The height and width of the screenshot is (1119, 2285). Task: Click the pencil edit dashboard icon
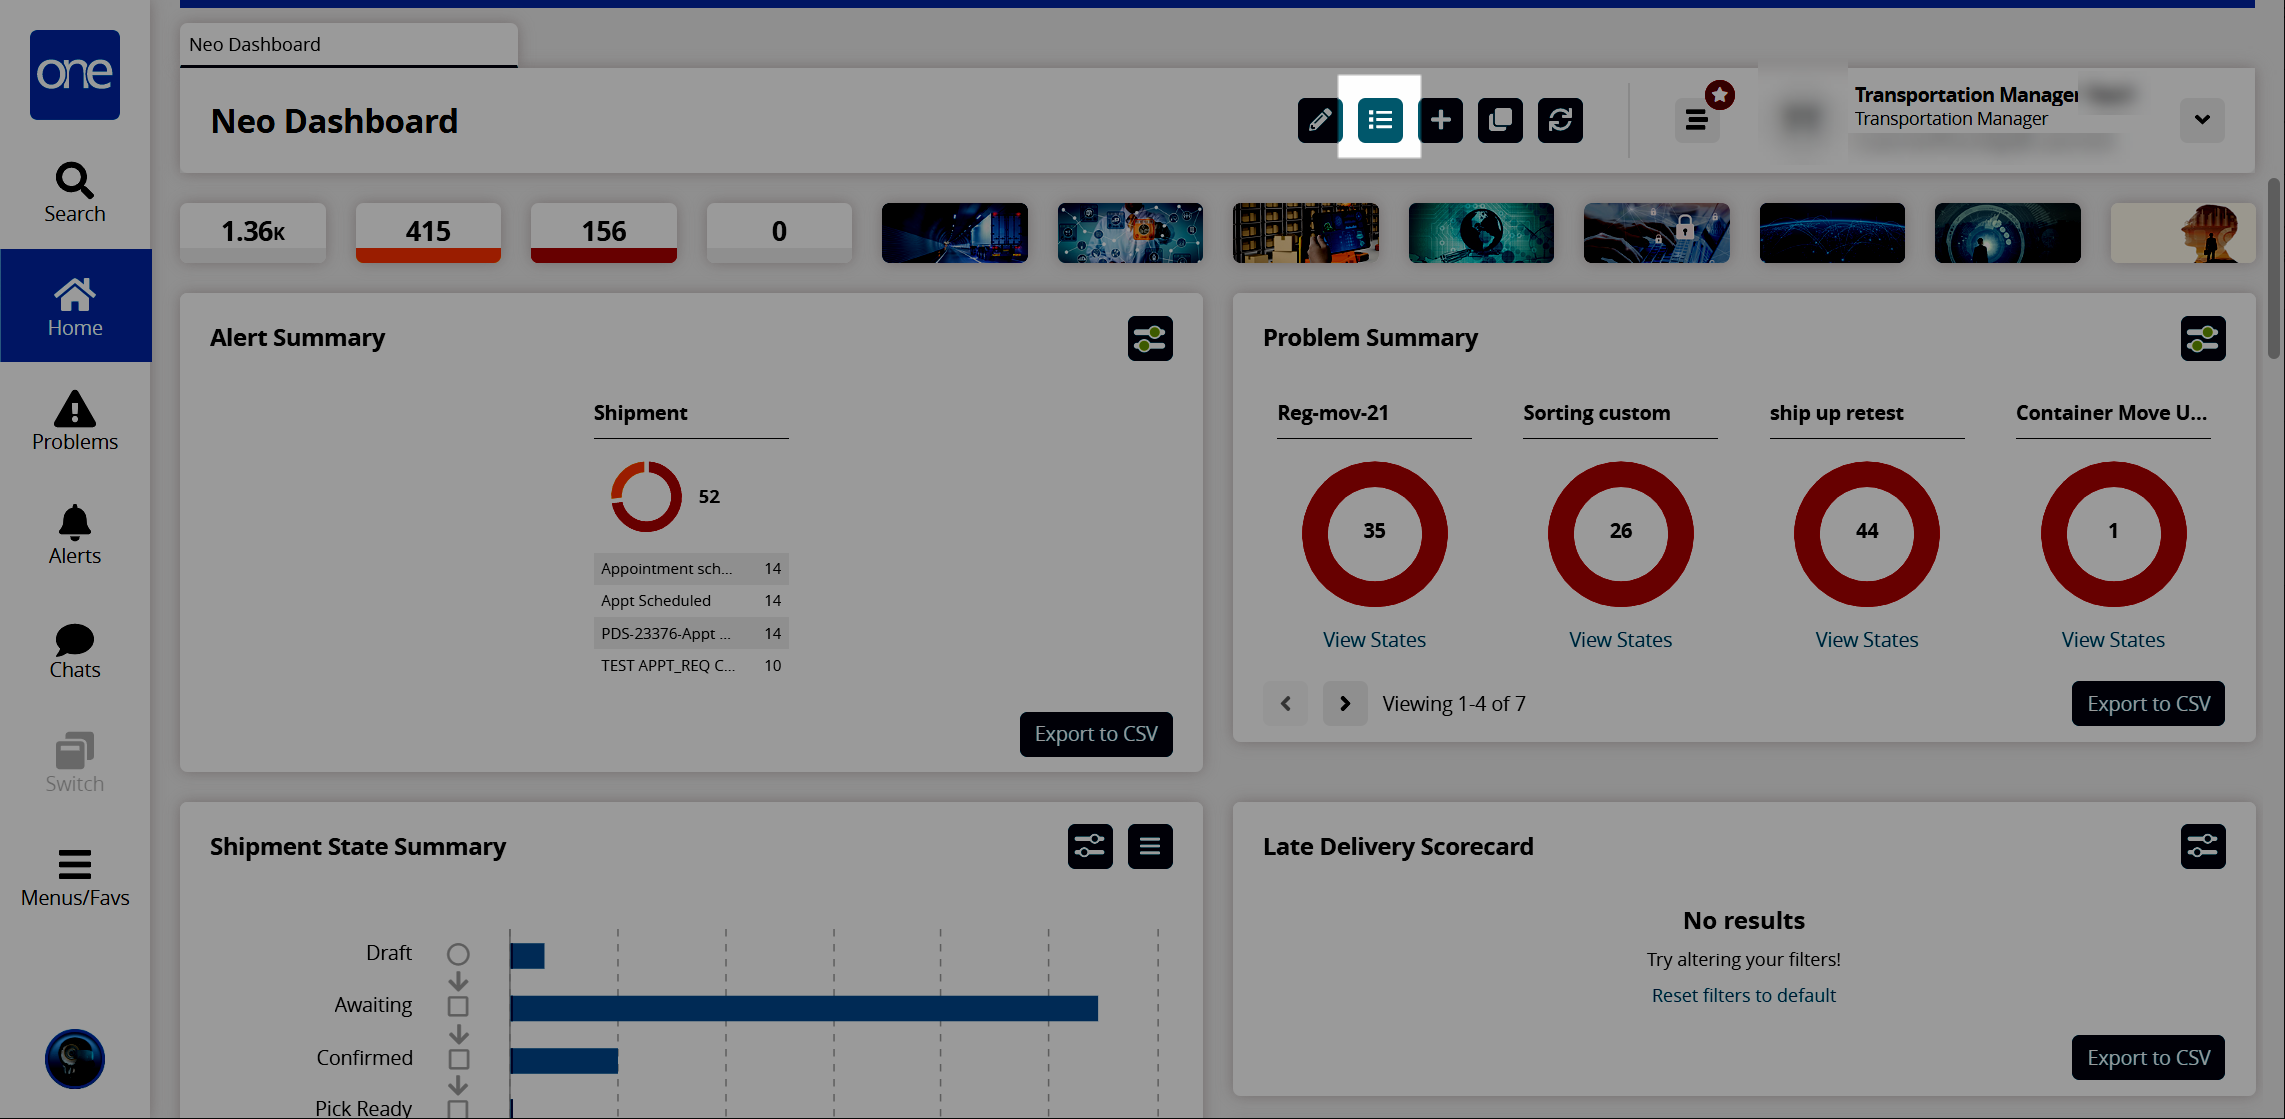[1319, 121]
